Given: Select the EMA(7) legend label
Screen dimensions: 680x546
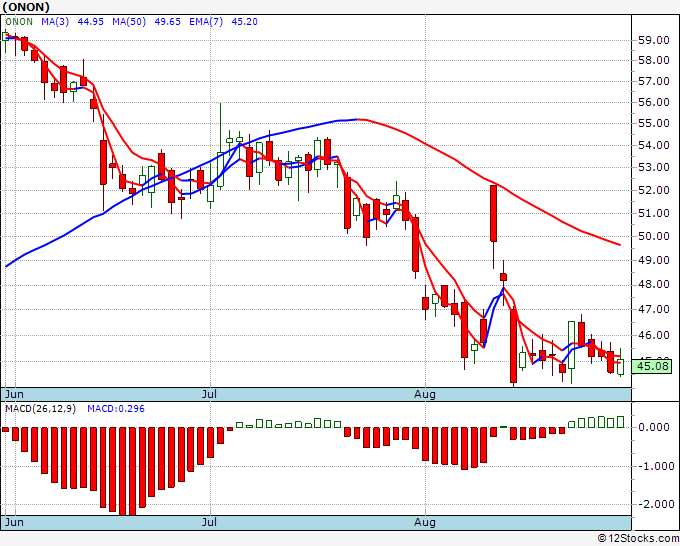Looking at the screenshot, I should coord(206,21).
